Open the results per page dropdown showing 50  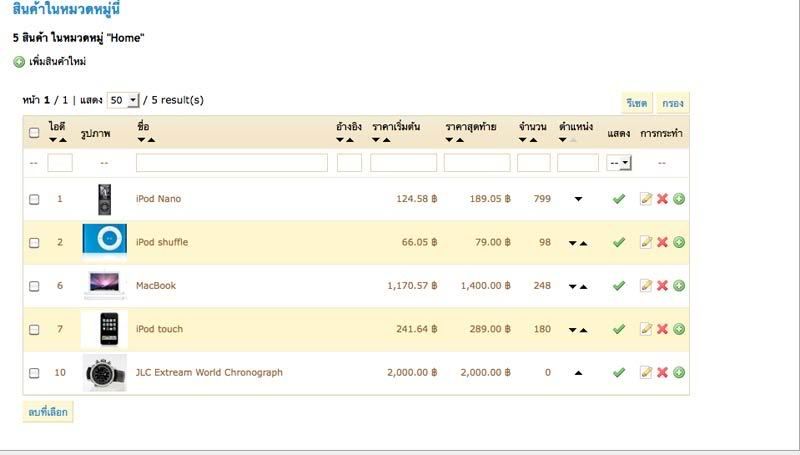(x=122, y=100)
